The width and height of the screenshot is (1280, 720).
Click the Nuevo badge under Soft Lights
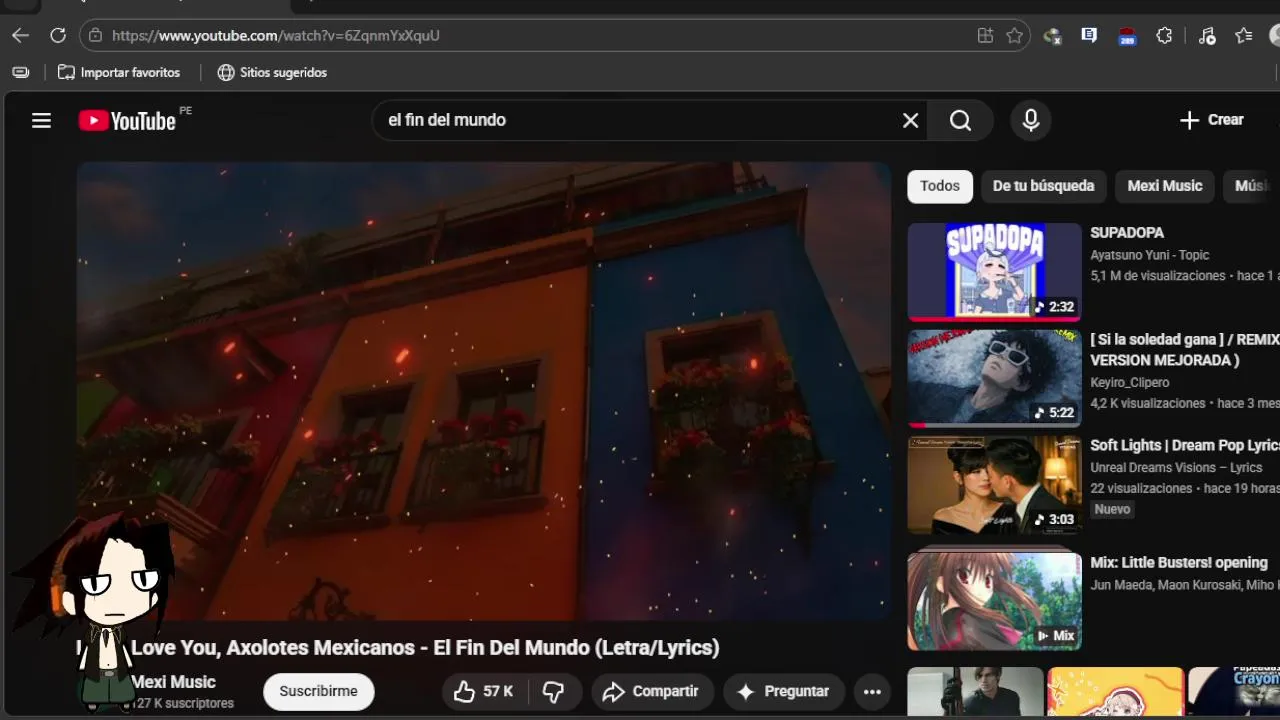pyautogui.click(x=1112, y=509)
